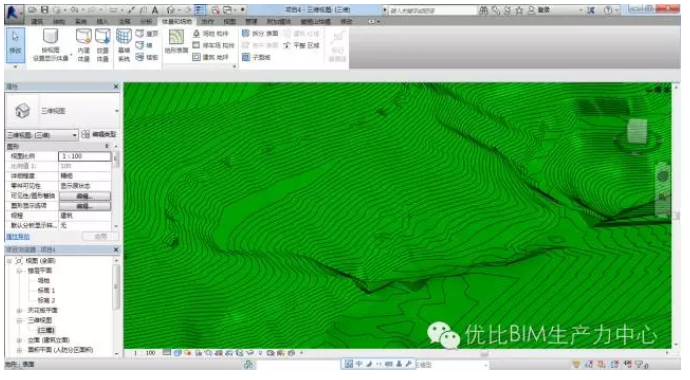Image resolution: width=690 pixels, height=380 pixels.
Task: Click the Toposurface (地形表面) tool
Action: click(x=176, y=42)
